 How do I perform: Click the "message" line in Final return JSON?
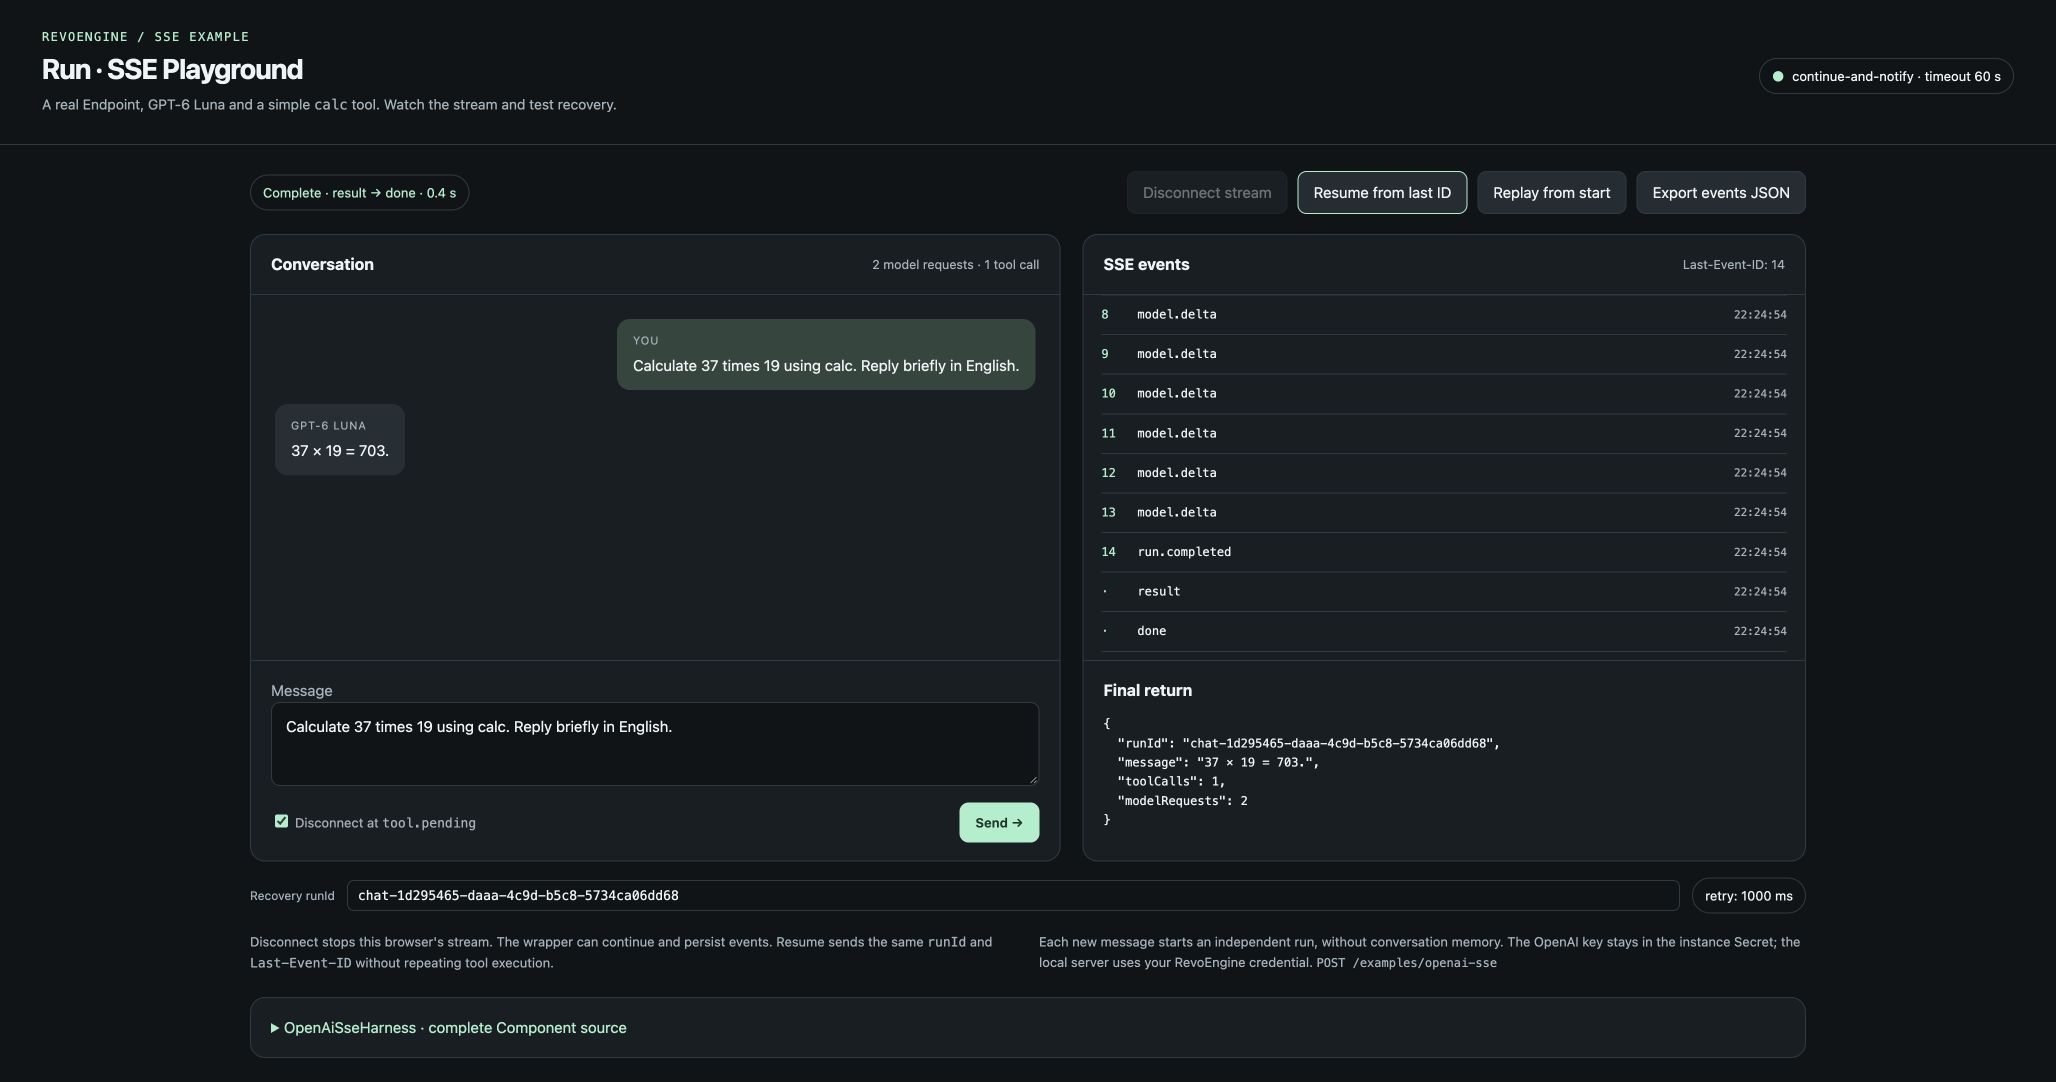click(x=1218, y=763)
